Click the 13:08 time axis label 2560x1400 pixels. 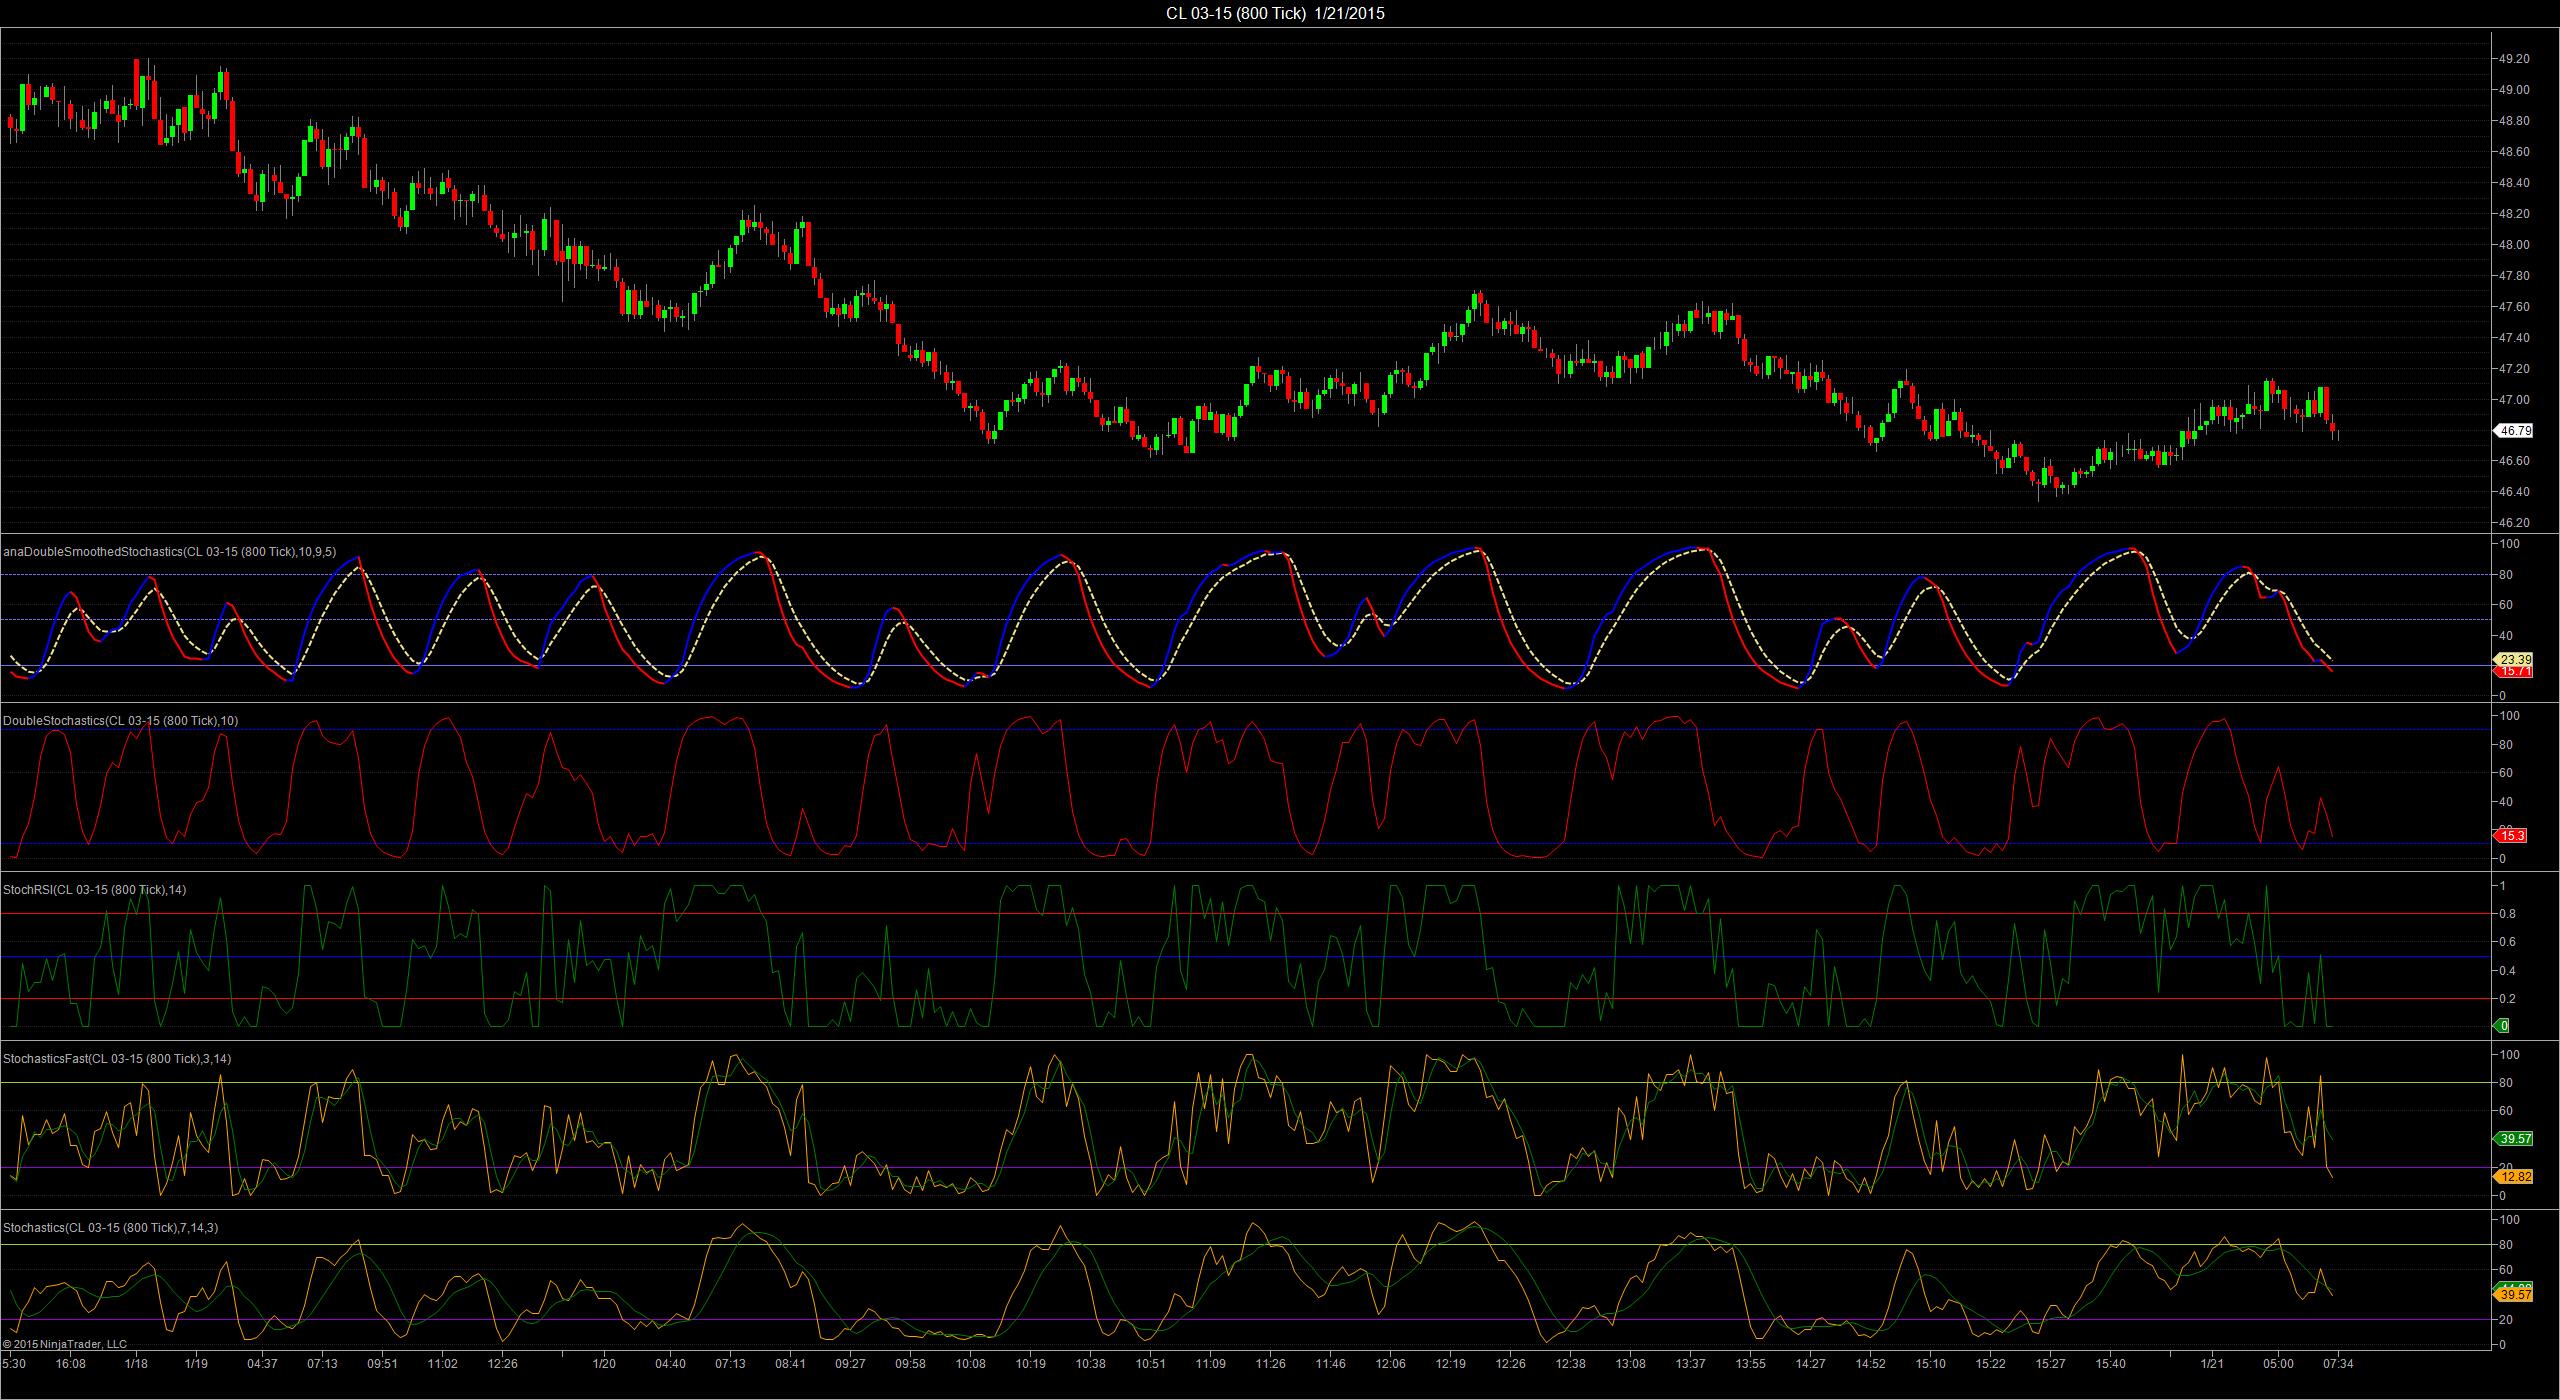(x=1630, y=1363)
